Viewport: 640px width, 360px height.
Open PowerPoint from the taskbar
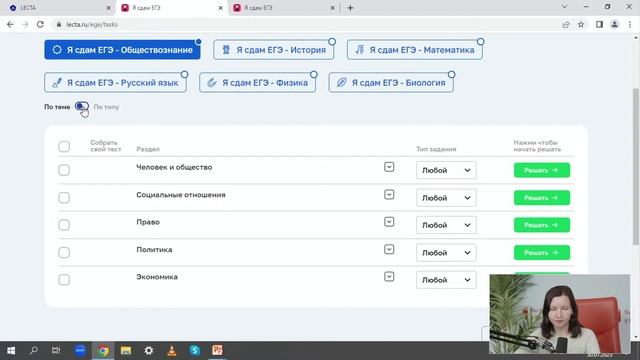(218, 350)
